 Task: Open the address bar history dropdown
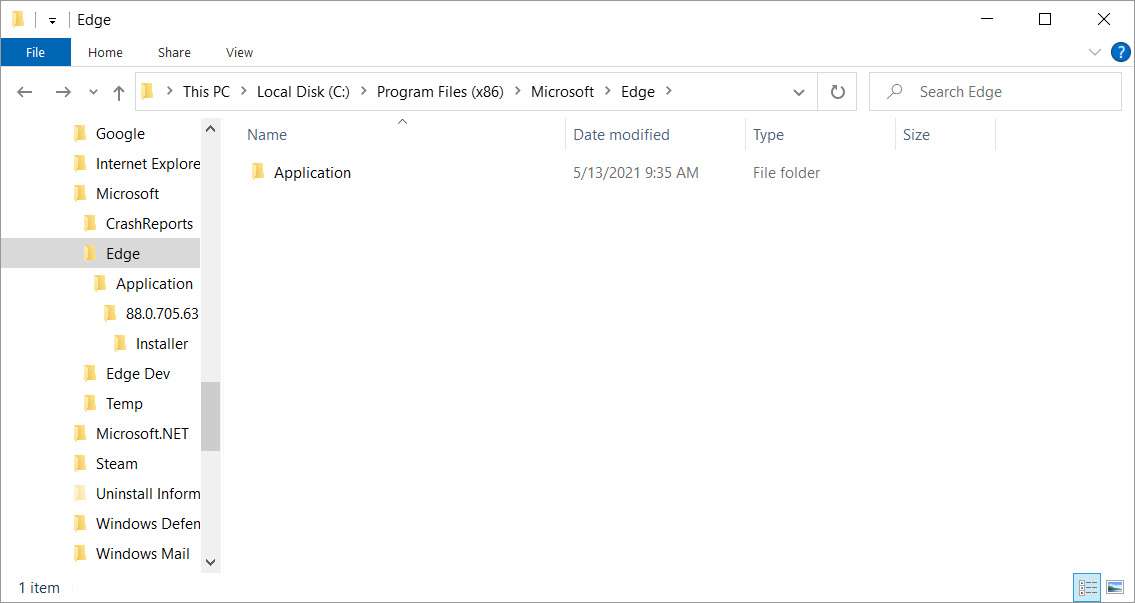[x=799, y=92]
